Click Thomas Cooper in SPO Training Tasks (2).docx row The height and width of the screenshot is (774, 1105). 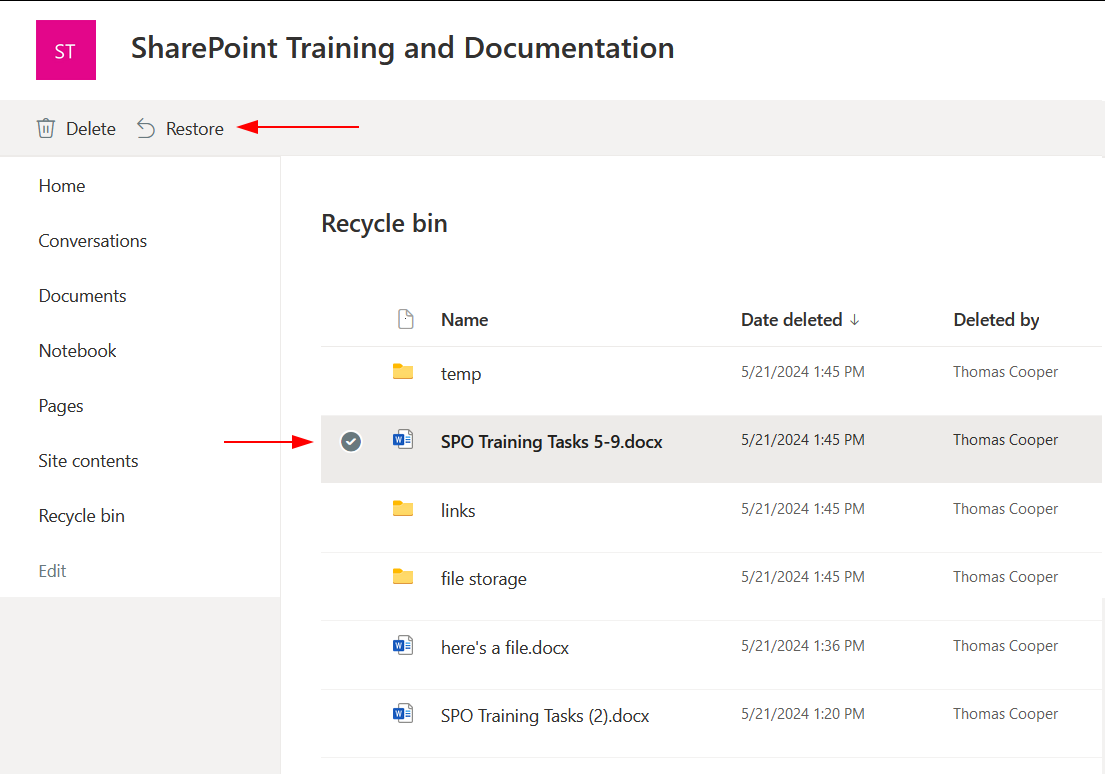(1006, 714)
